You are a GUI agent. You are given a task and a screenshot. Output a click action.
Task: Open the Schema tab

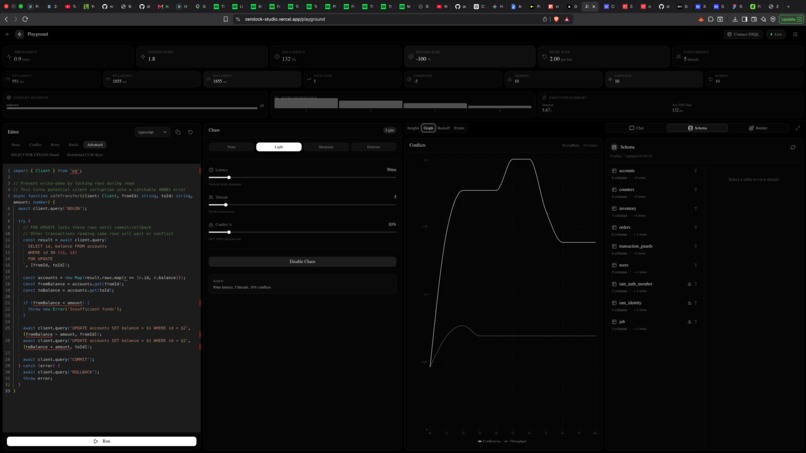(x=697, y=128)
